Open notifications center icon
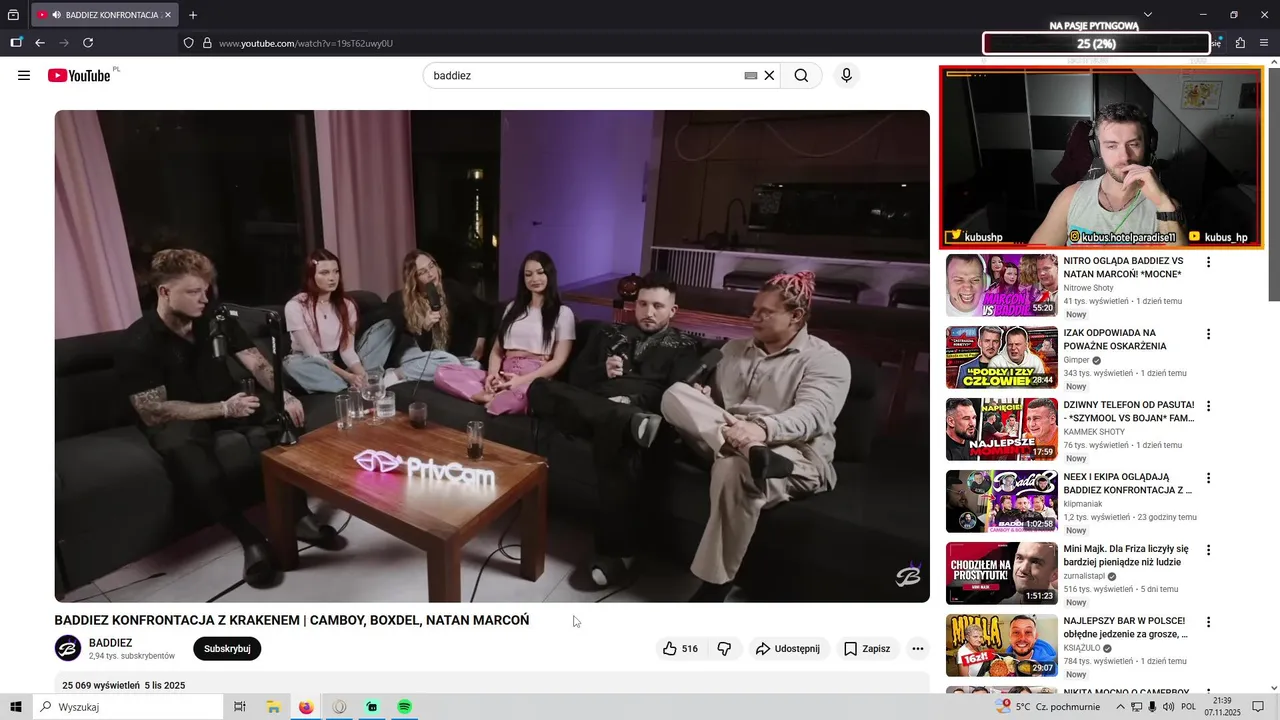Screen dimensions: 1280x720 (1259, 707)
